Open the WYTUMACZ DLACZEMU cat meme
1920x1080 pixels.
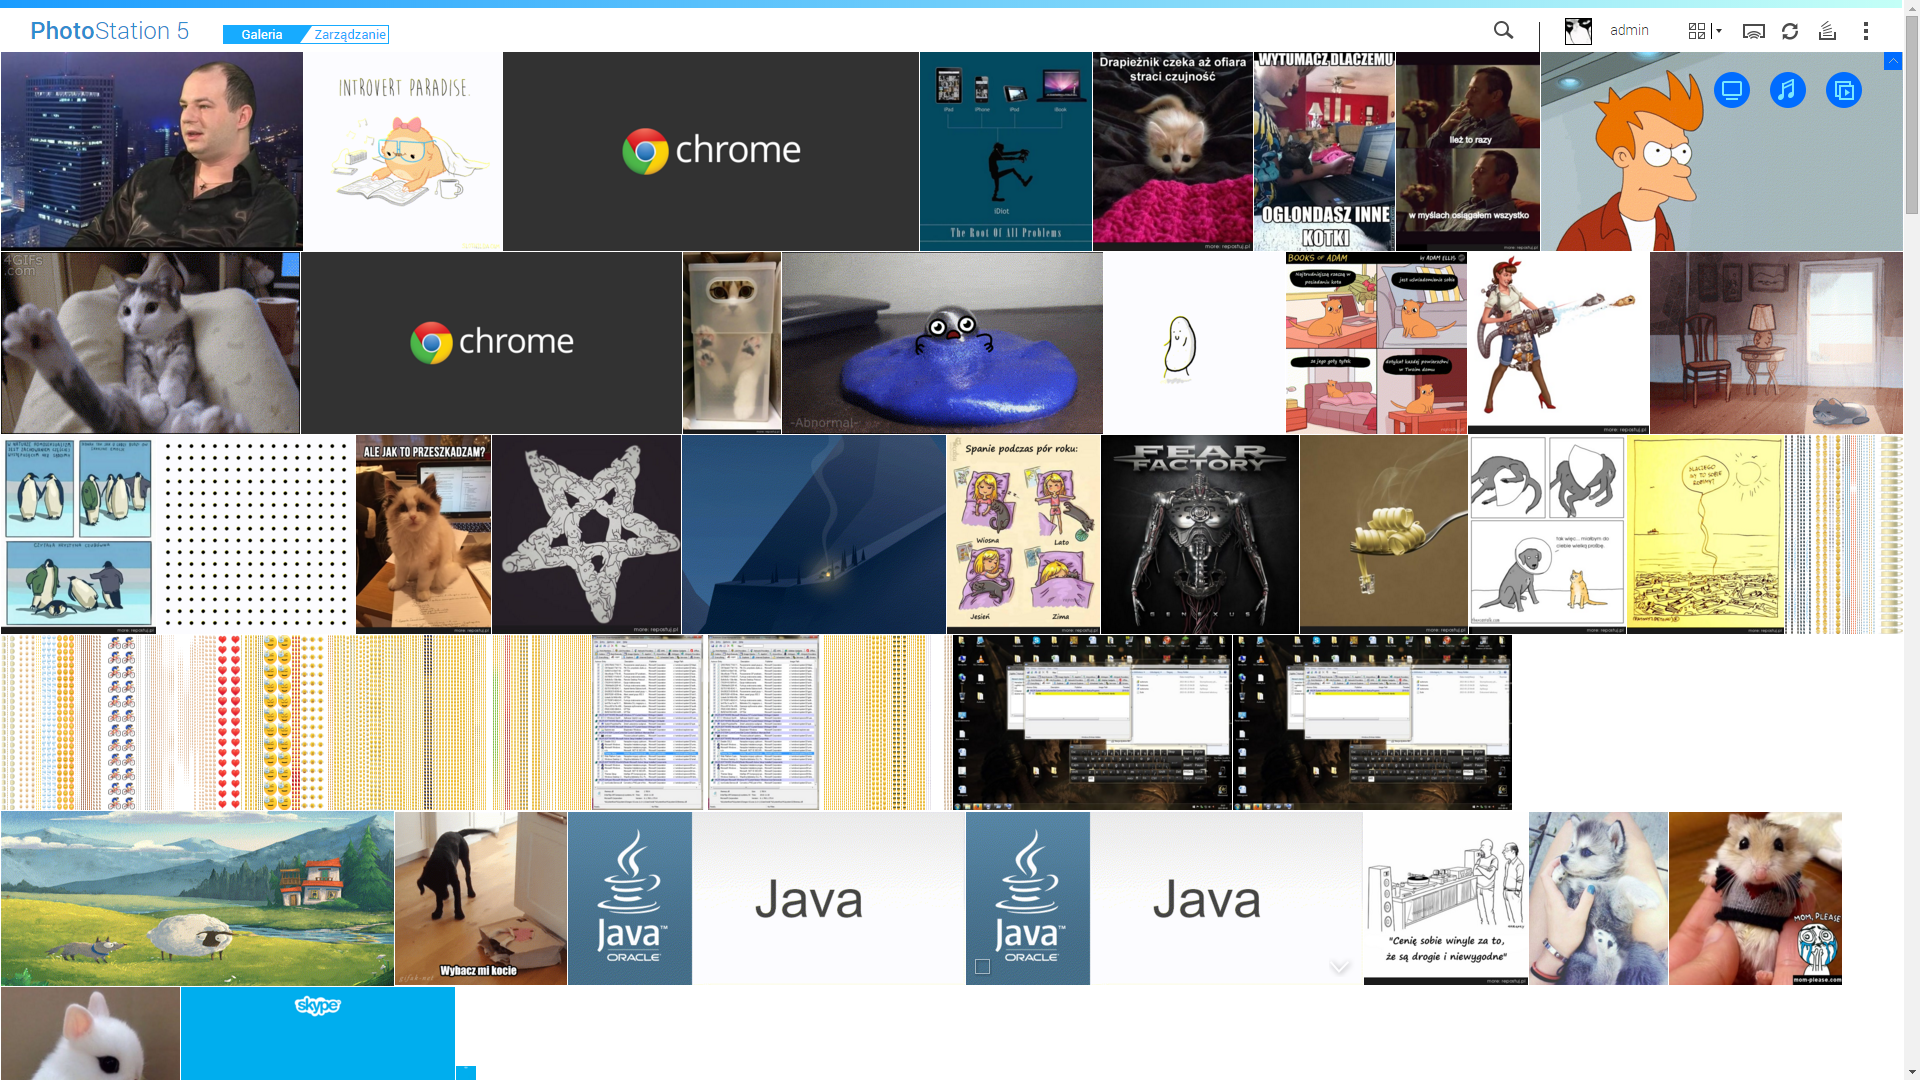coord(1325,151)
